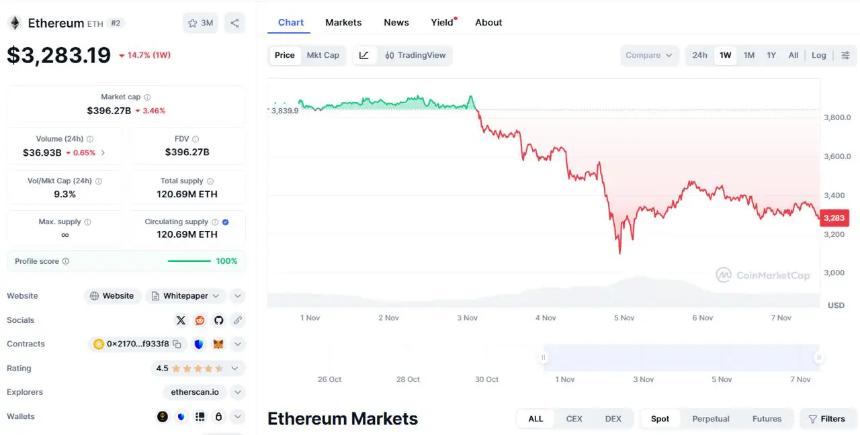This screenshot has height=435, width=860.
Task: Click the share icon beside Ethereum title
Action: coord(234,22)
